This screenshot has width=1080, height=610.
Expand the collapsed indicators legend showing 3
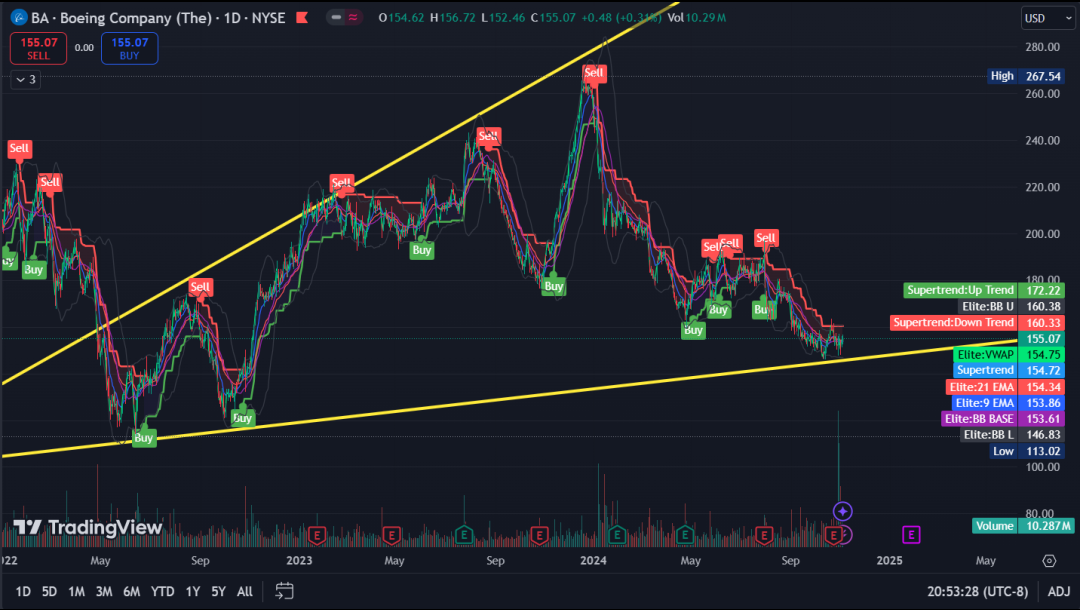(25, 80)
